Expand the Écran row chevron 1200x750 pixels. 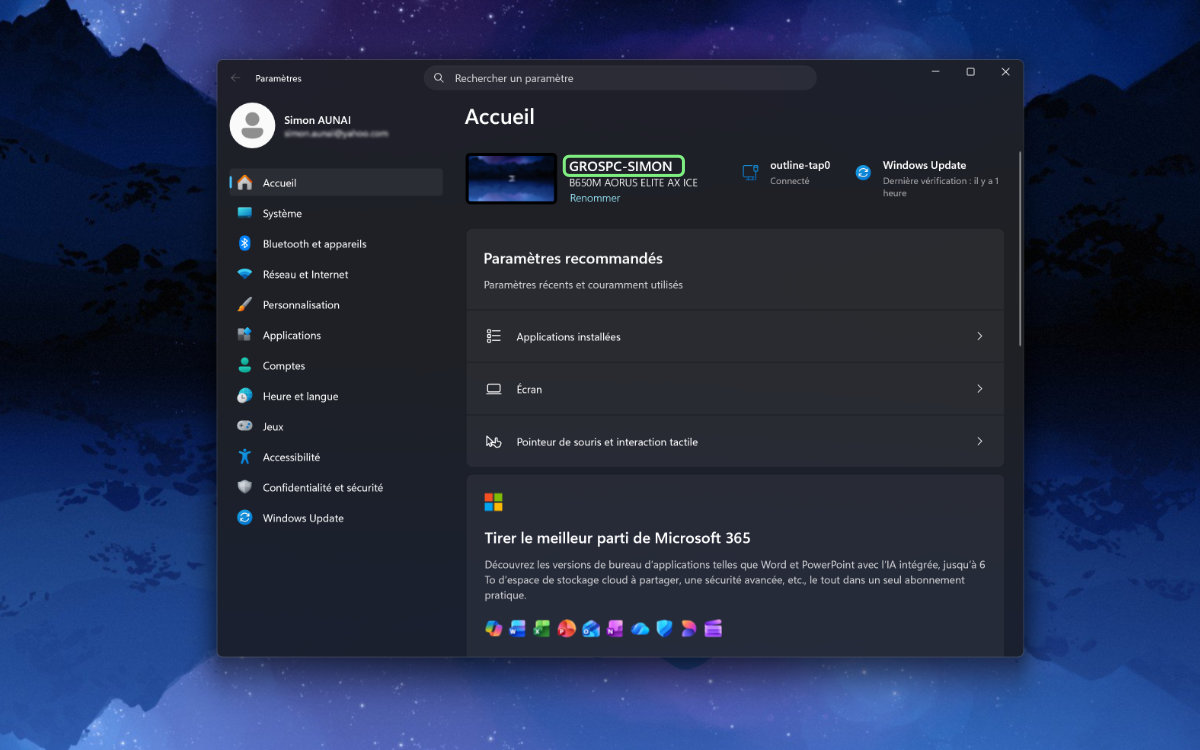click(x=980, y=389)
